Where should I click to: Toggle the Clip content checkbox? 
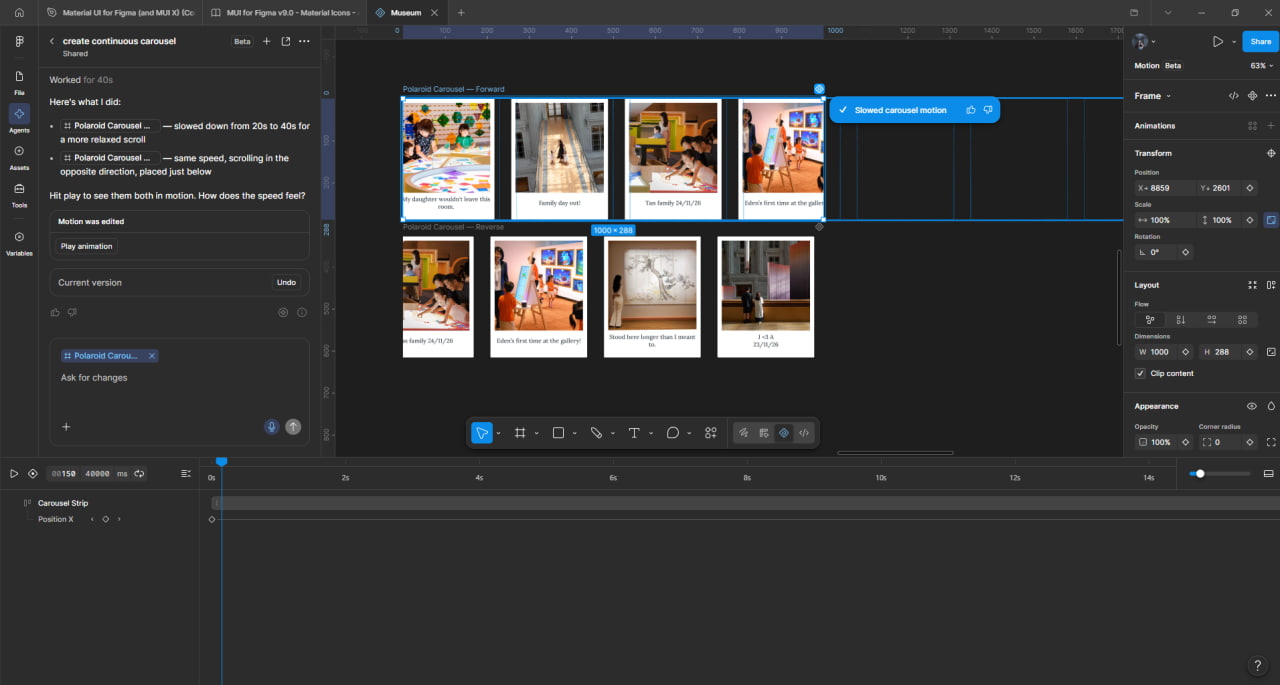[x=1140, y=373]
